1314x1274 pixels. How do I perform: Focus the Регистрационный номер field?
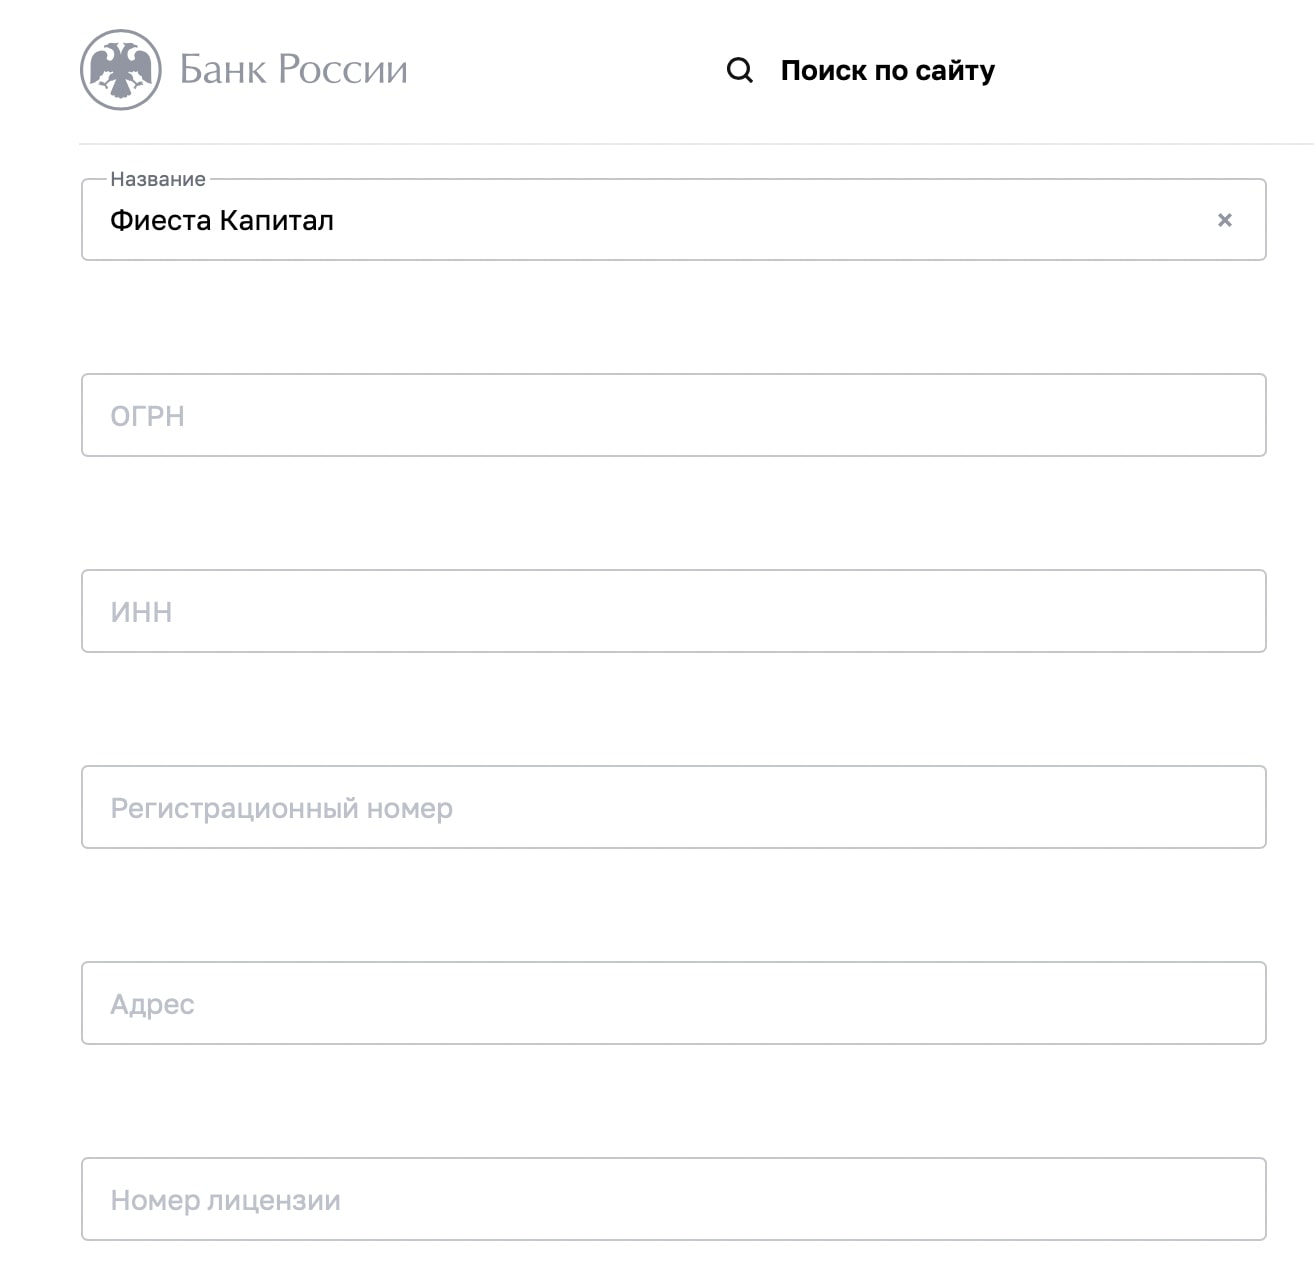674,807
